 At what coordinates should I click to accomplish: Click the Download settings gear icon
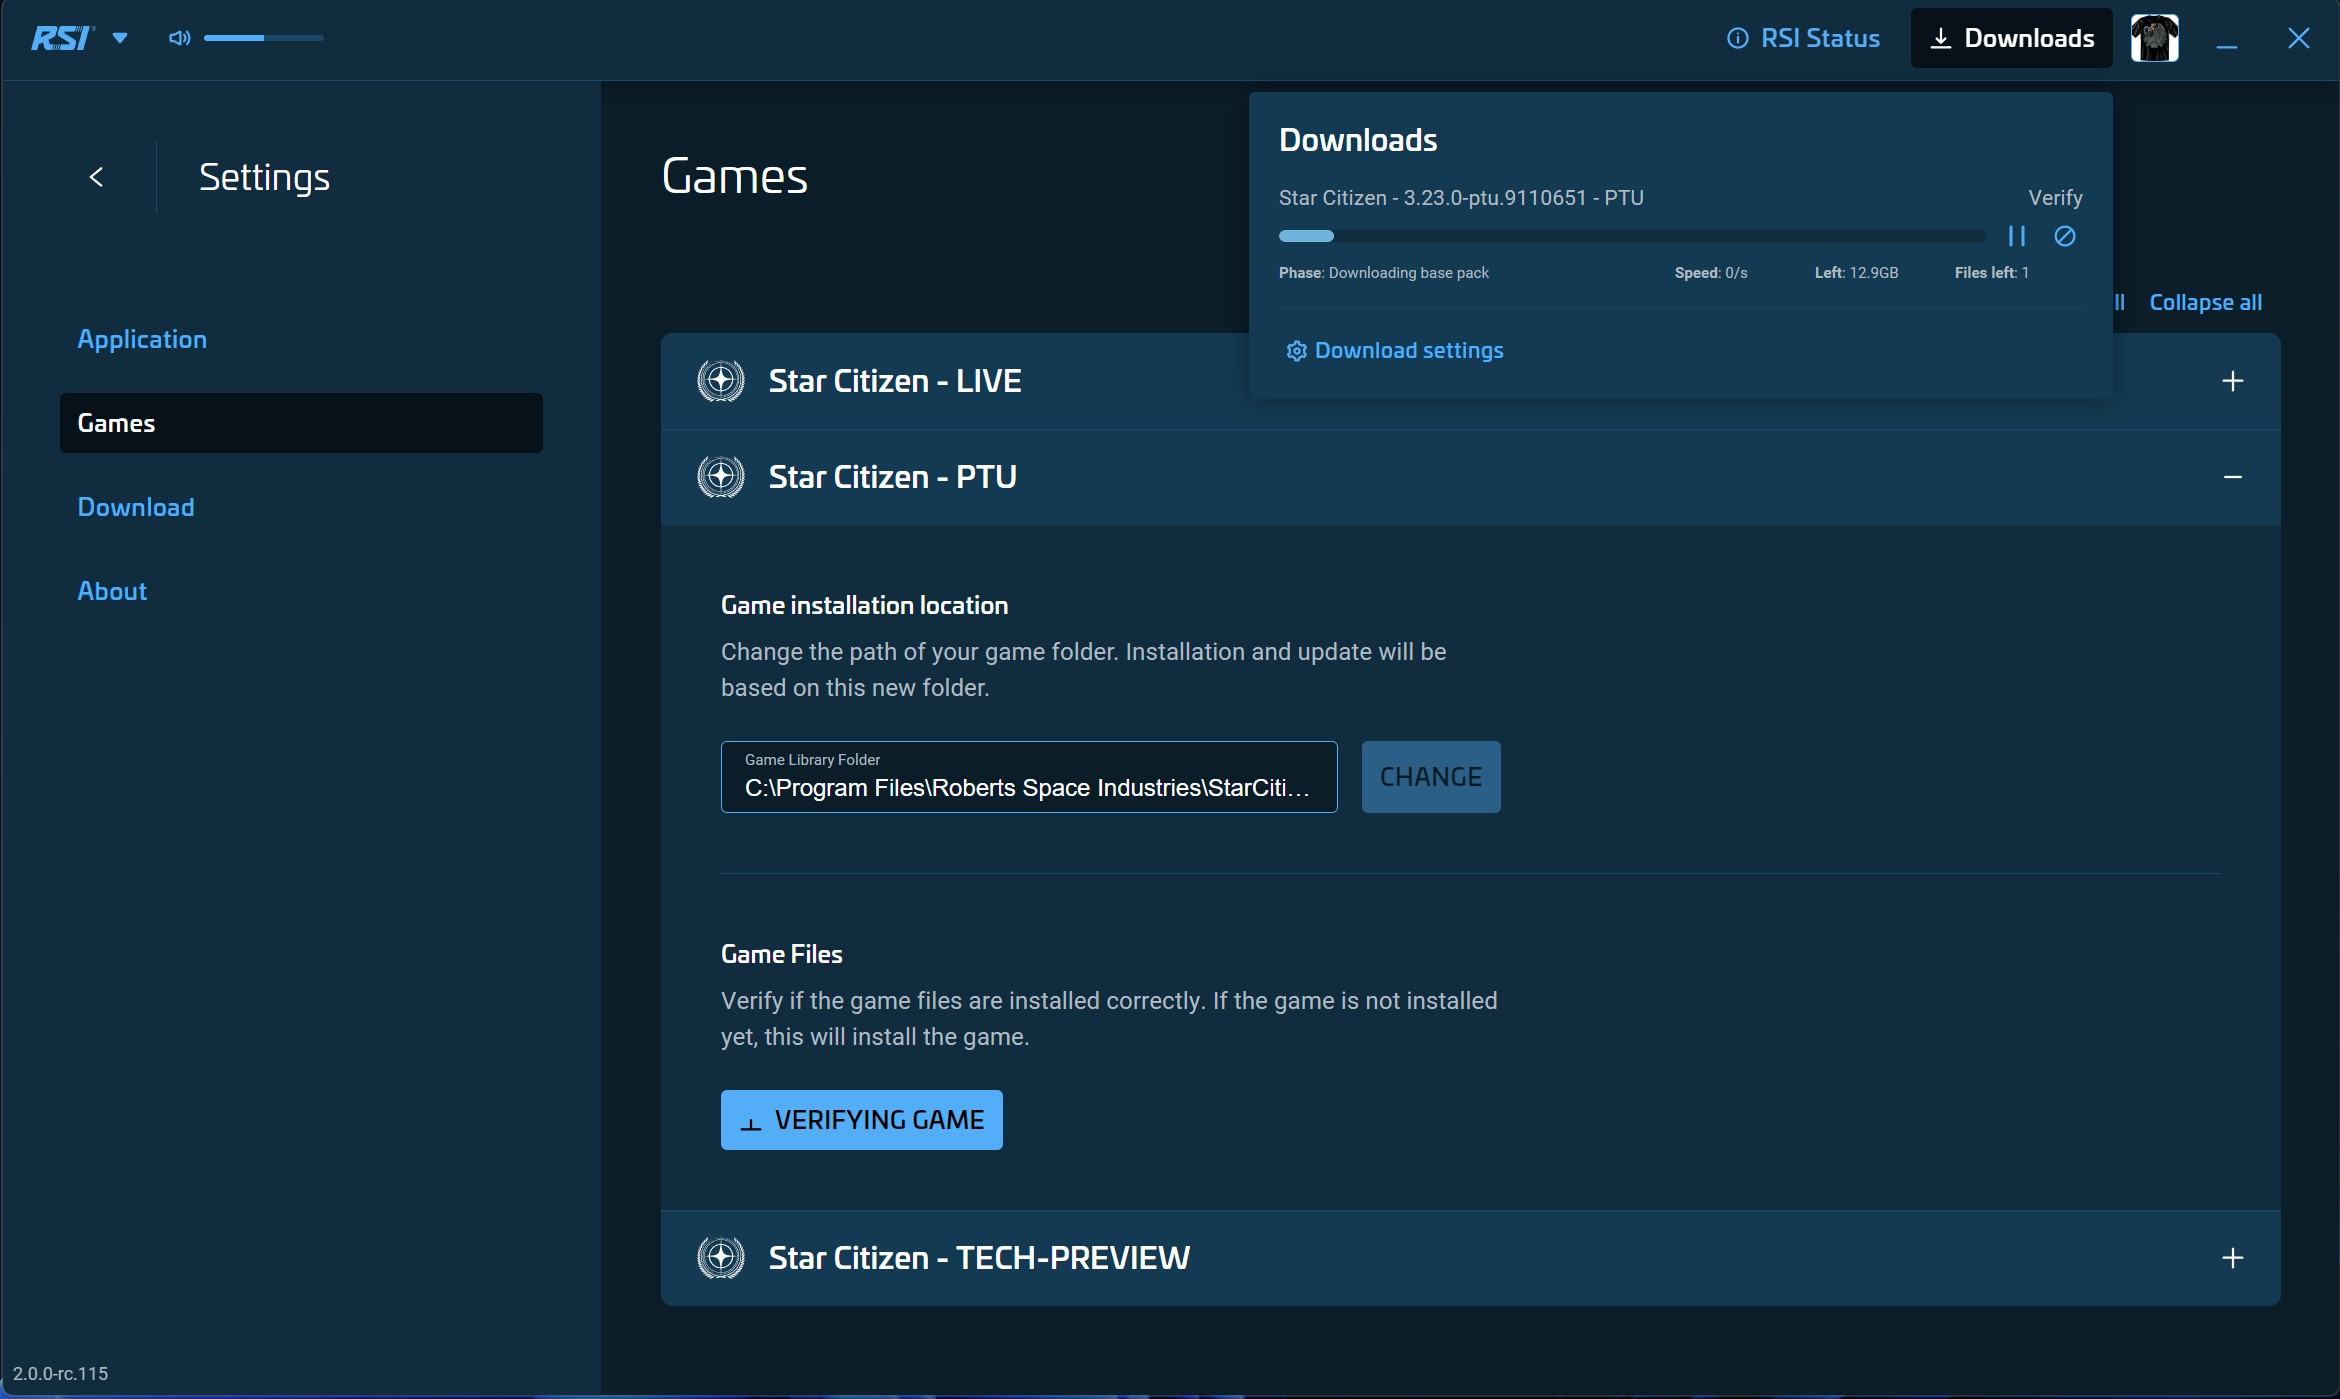pos(1296,351)
